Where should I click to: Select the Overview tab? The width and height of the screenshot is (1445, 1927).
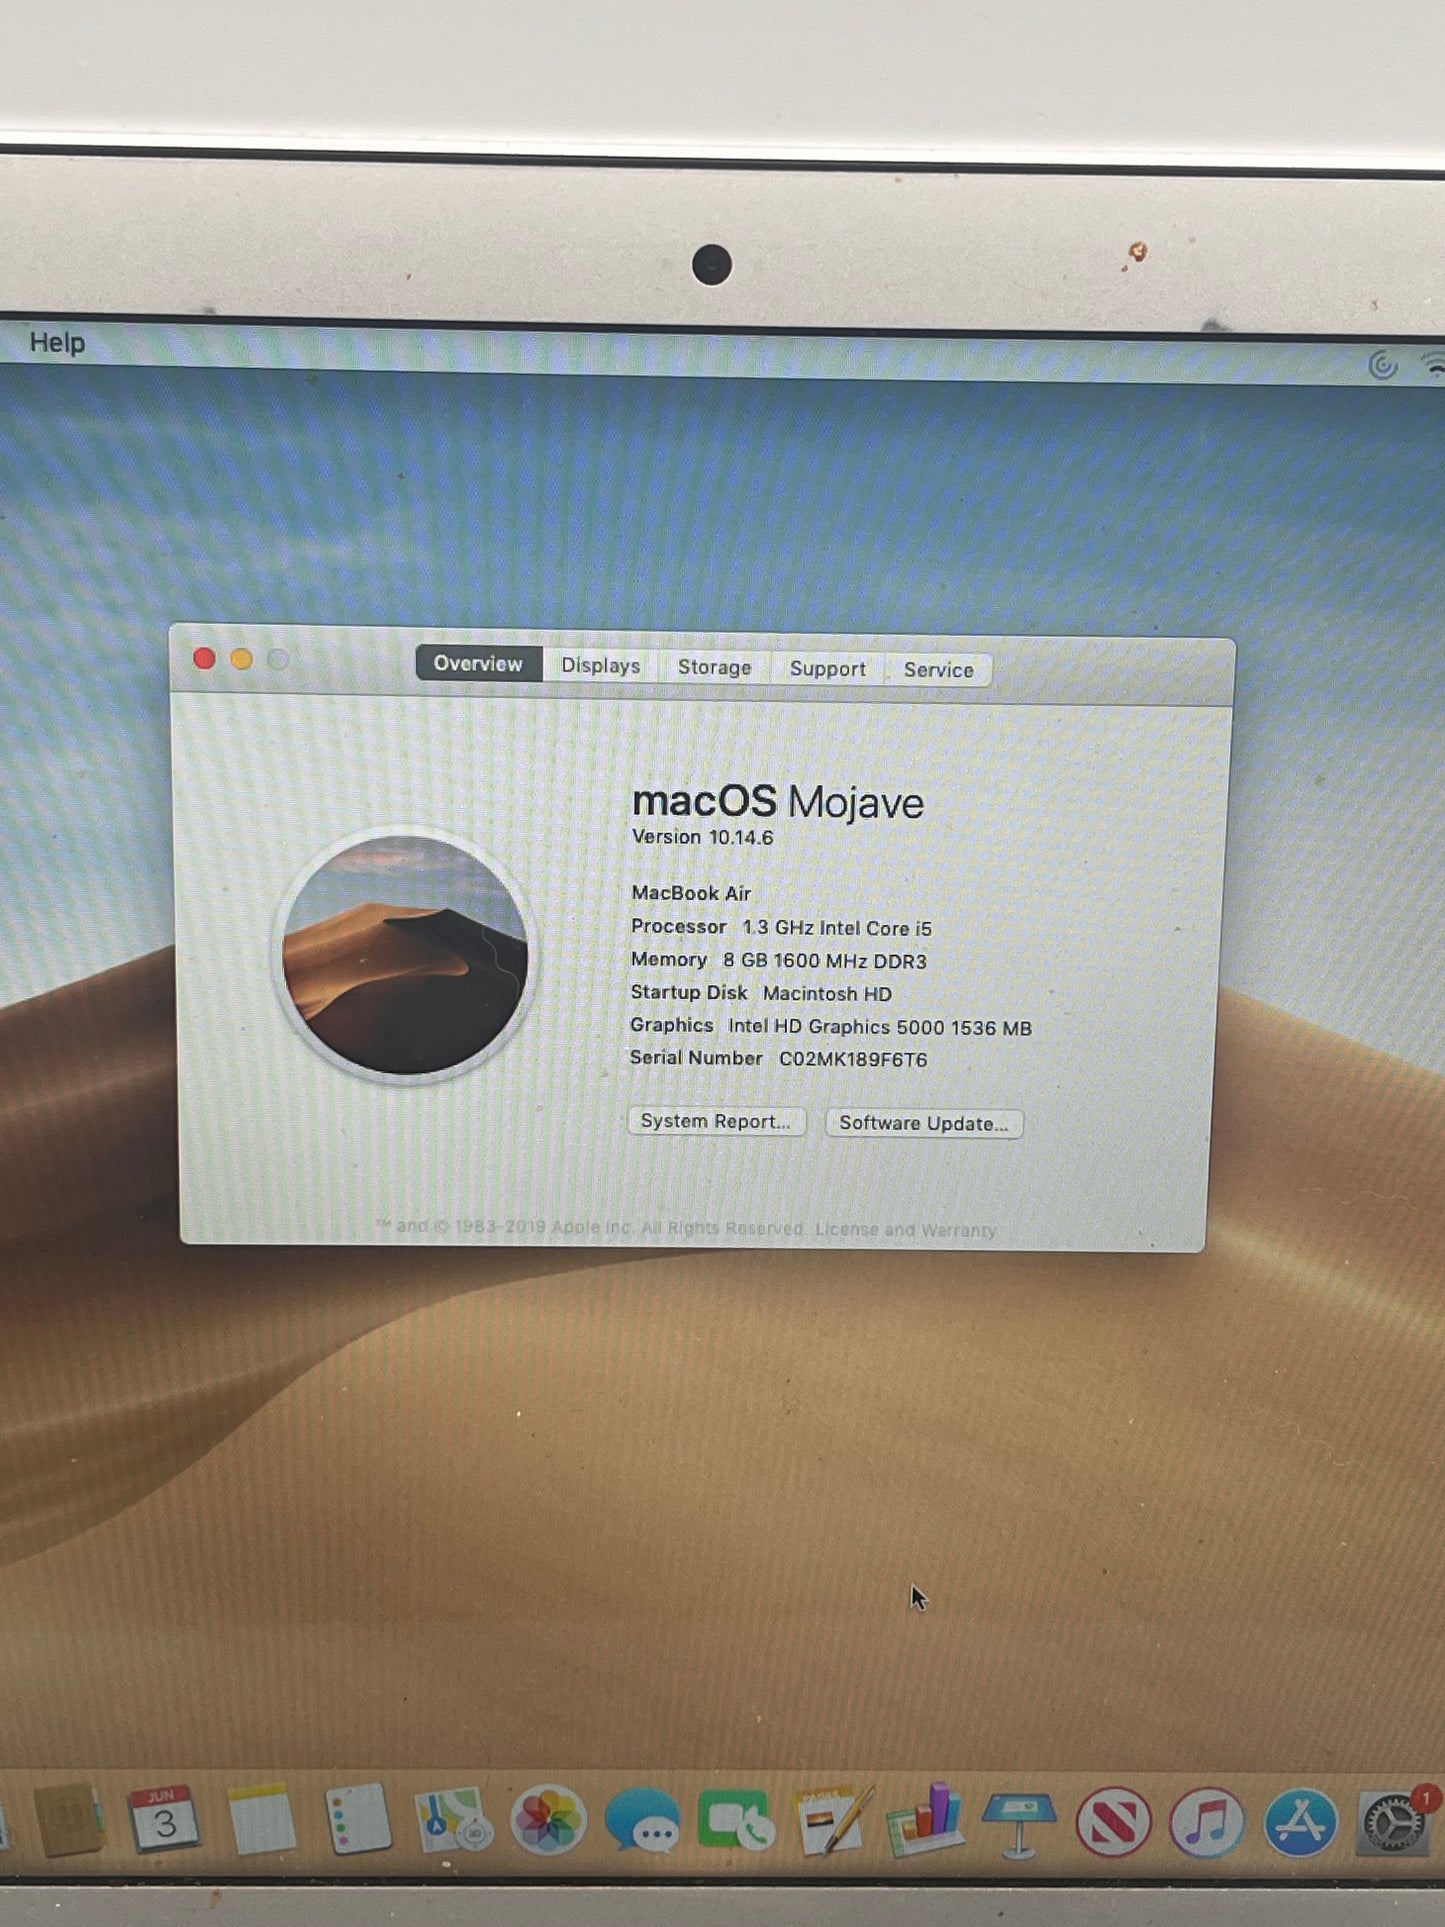point(478,664)
